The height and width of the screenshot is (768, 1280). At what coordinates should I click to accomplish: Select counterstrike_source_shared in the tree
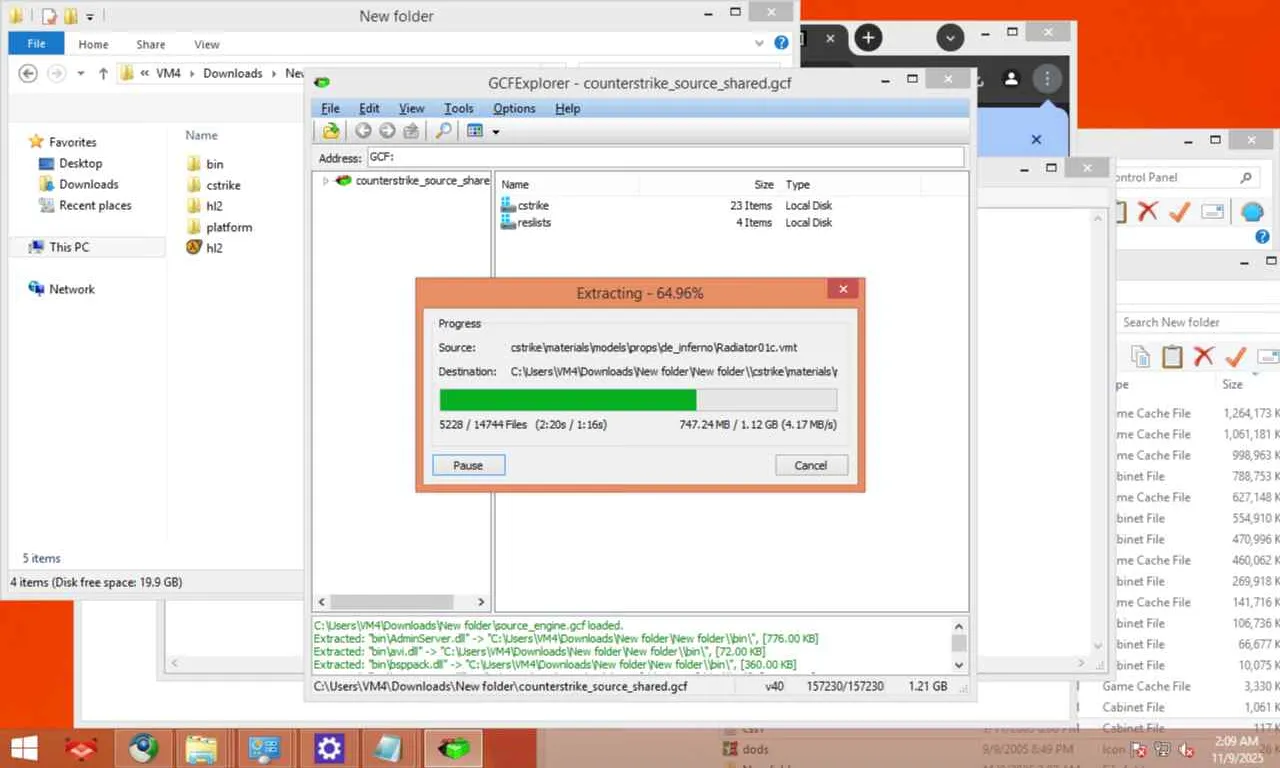pyautogui.click(x=422, y=181)
